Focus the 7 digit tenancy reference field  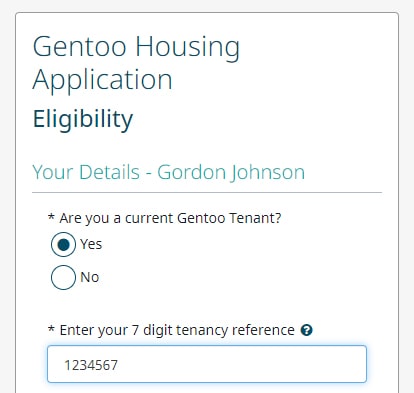point(207,364)
